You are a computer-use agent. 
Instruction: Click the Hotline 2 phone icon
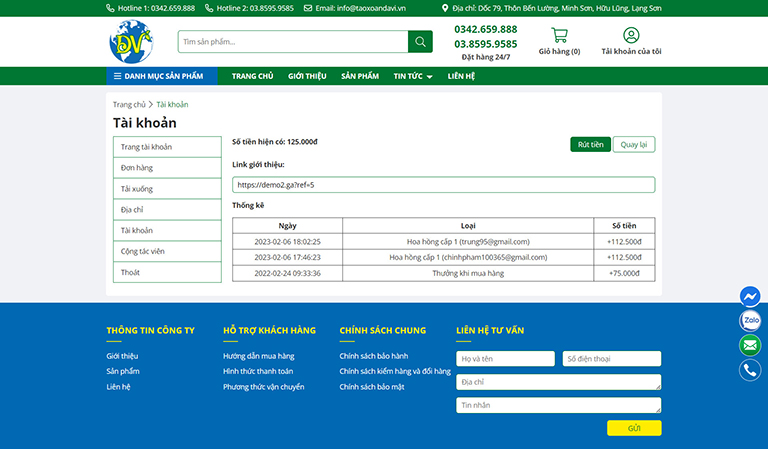tap(209, 8)
